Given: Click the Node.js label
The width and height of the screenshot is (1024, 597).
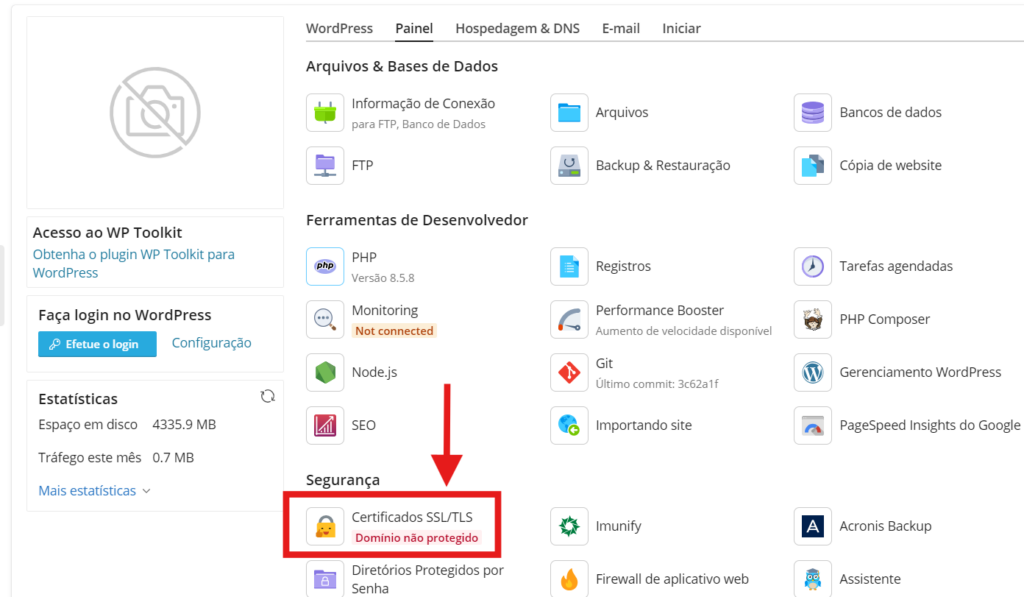Looking at the screenshot, I should tap(374, 372).
